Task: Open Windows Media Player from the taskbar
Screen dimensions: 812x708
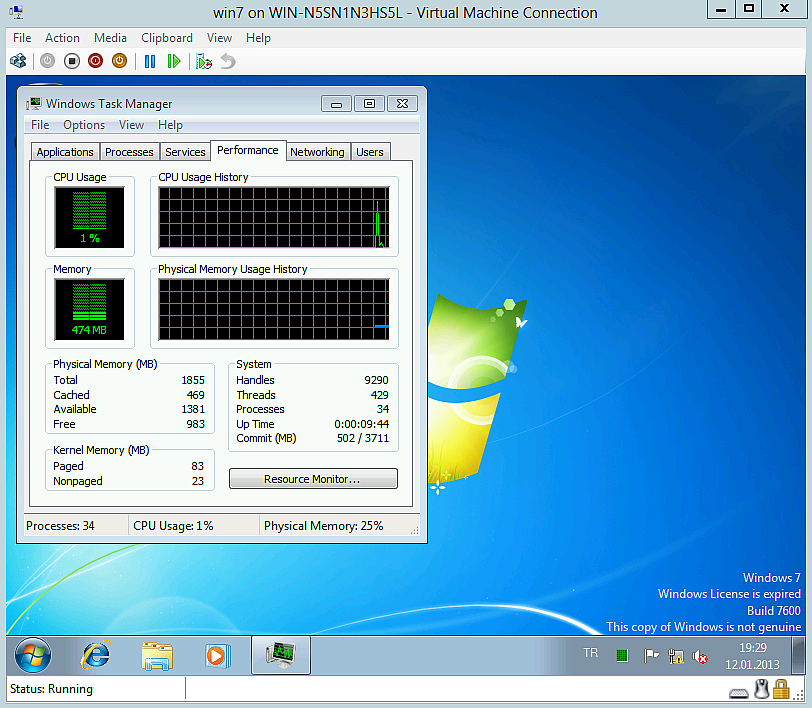Action: (217, 655)
